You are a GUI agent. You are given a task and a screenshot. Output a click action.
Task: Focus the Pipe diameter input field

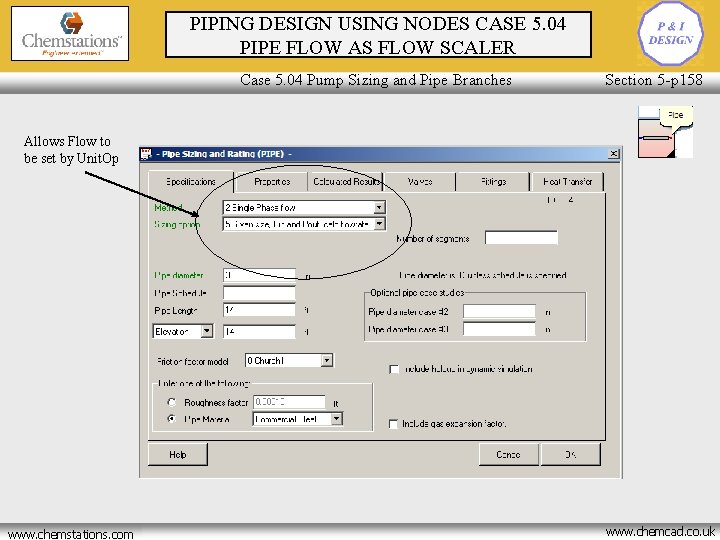point(259,276)
